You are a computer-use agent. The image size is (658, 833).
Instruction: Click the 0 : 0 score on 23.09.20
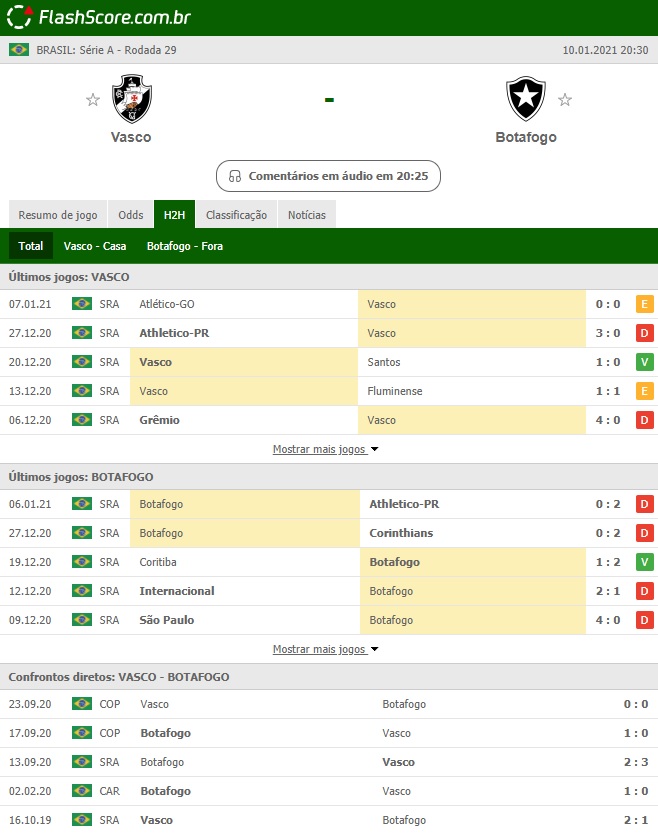pyautogui.click(x=636, y=704)
